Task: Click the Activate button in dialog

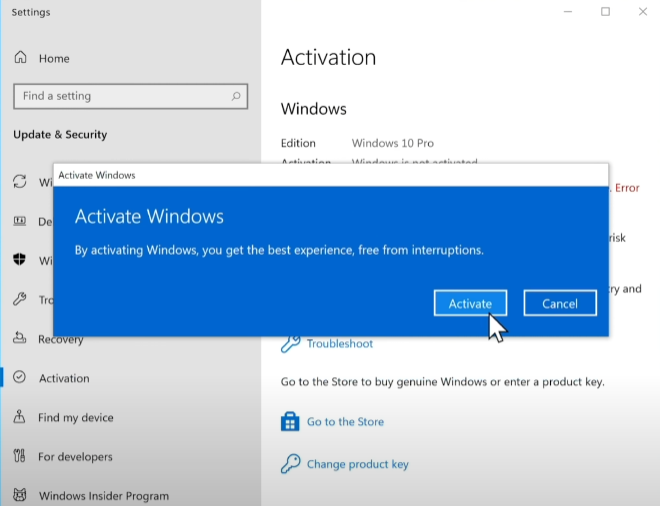Action: (x=470, y=303)
